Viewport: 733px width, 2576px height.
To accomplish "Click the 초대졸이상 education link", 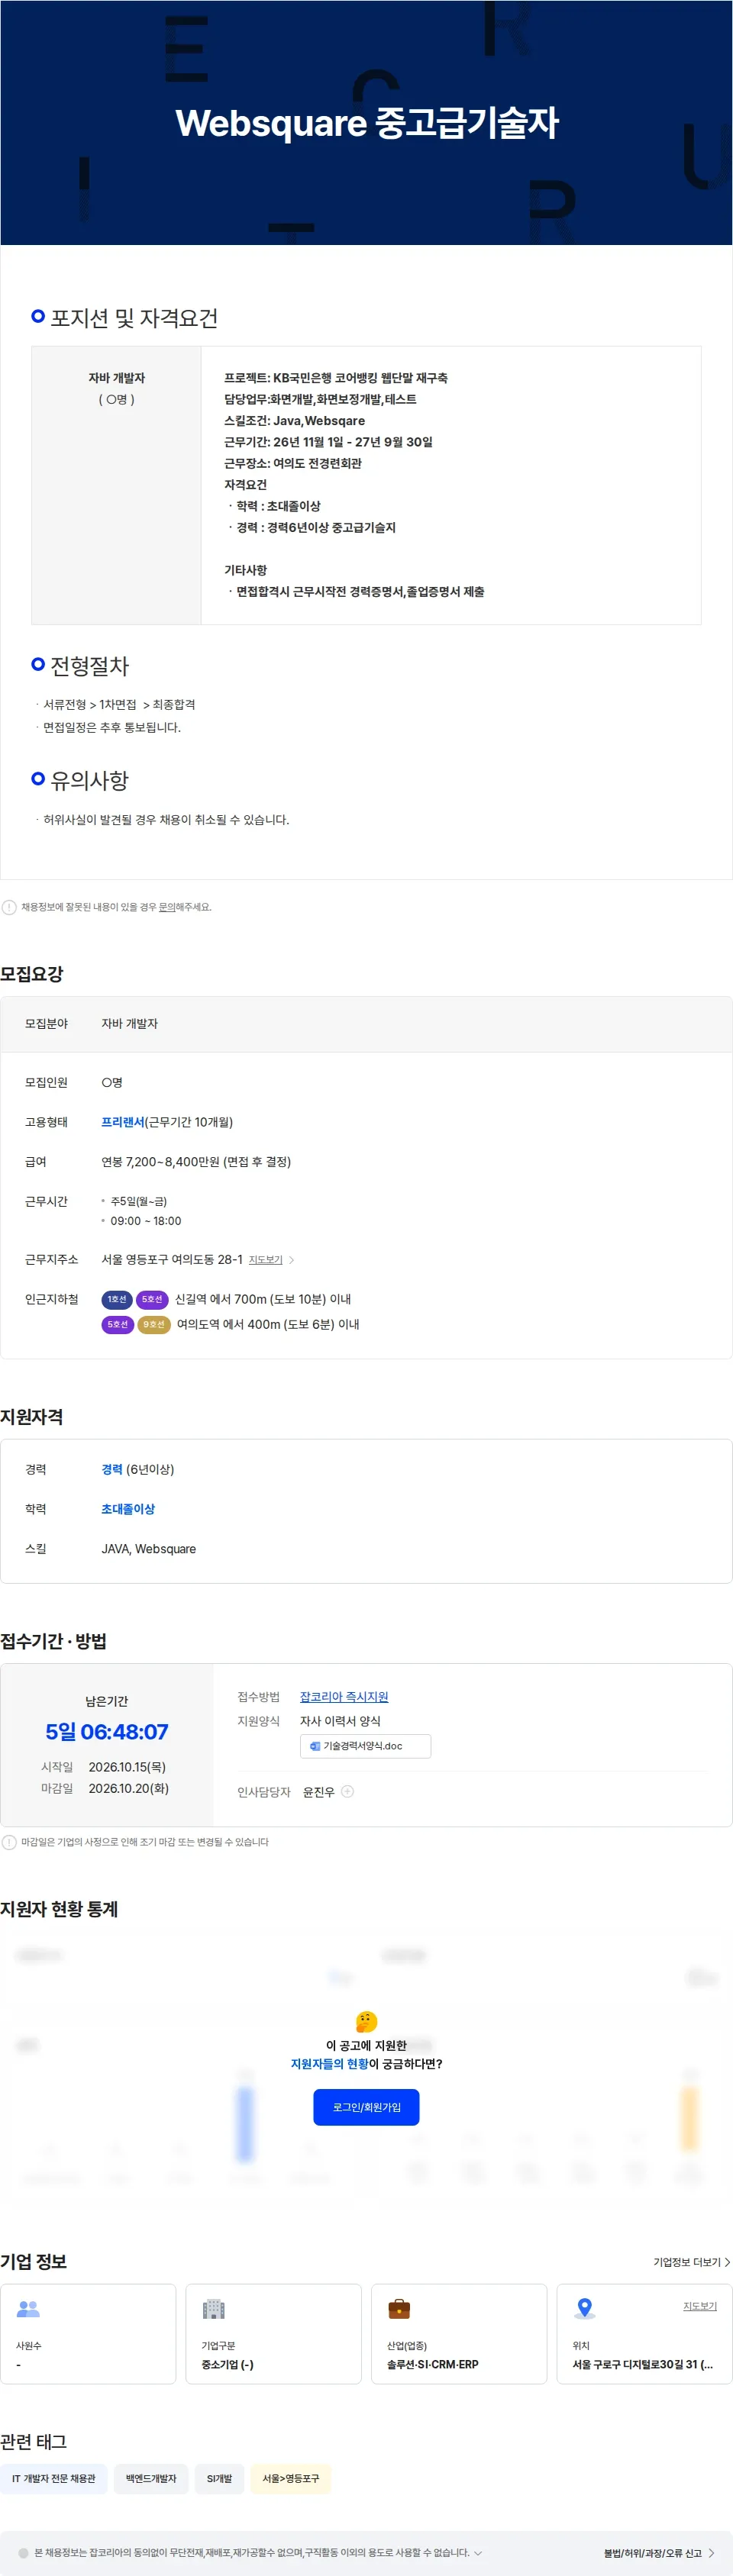I will click(x=128, y=1509).
